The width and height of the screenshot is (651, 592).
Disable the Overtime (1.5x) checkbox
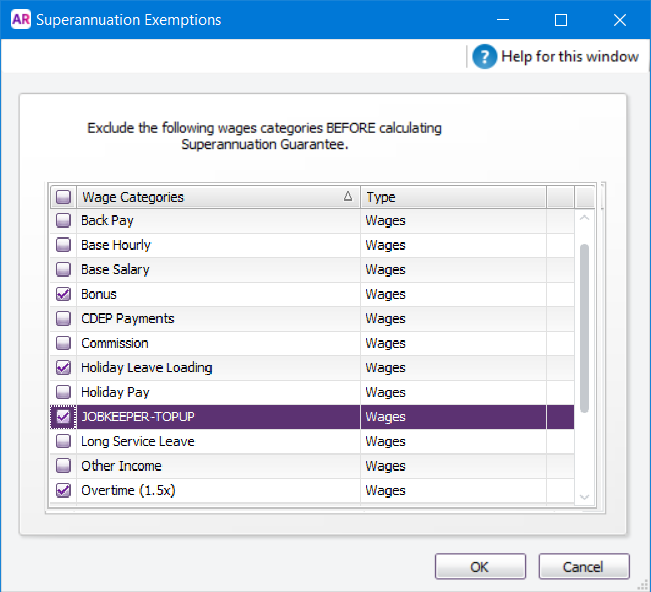click(x=63, y=491)
